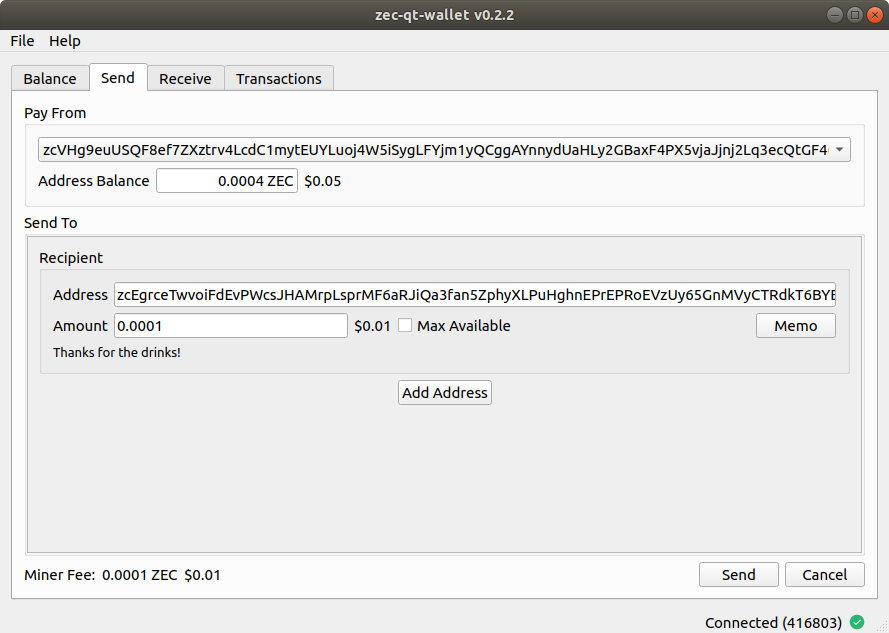Open the Transactions tab
Image resolution: width=889 pixels, height=633 pixels.
click(x=279, y=79)
